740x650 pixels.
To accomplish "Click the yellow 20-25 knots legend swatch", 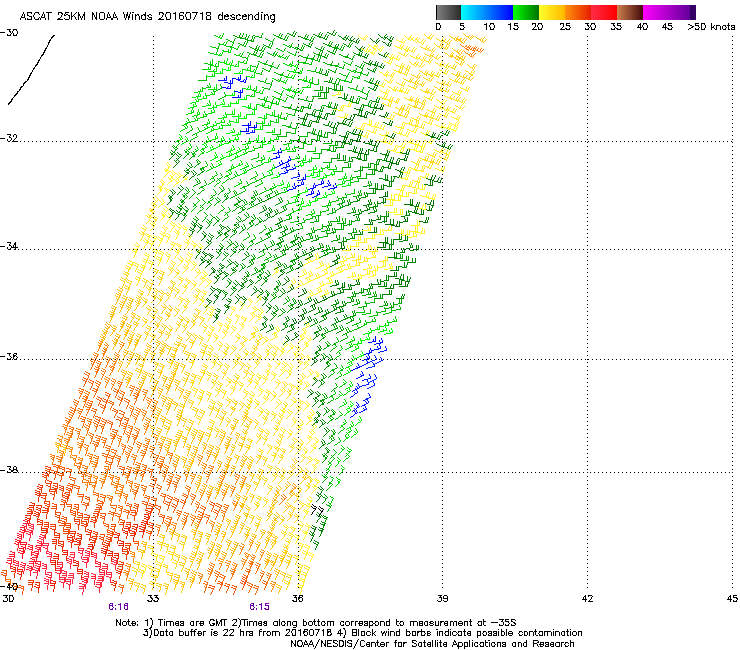I will coord(552,12).
